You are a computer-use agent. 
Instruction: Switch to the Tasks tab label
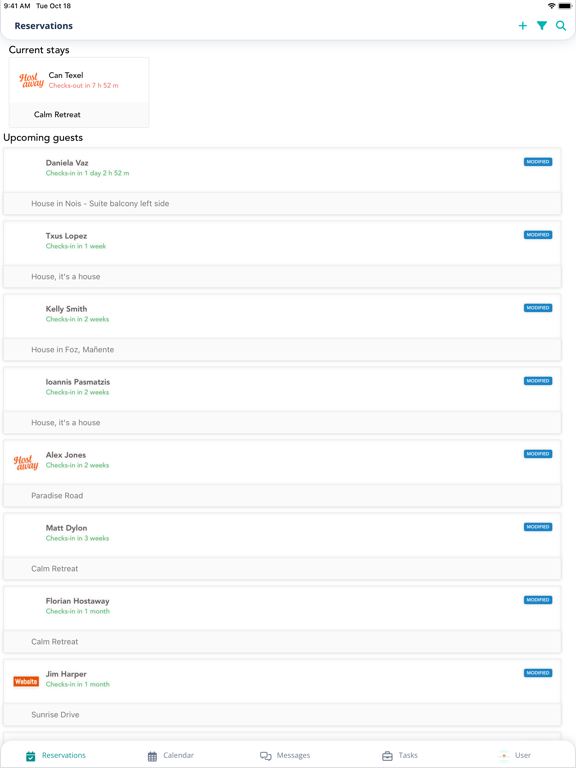pyautogui.click(x=408, y=755)
